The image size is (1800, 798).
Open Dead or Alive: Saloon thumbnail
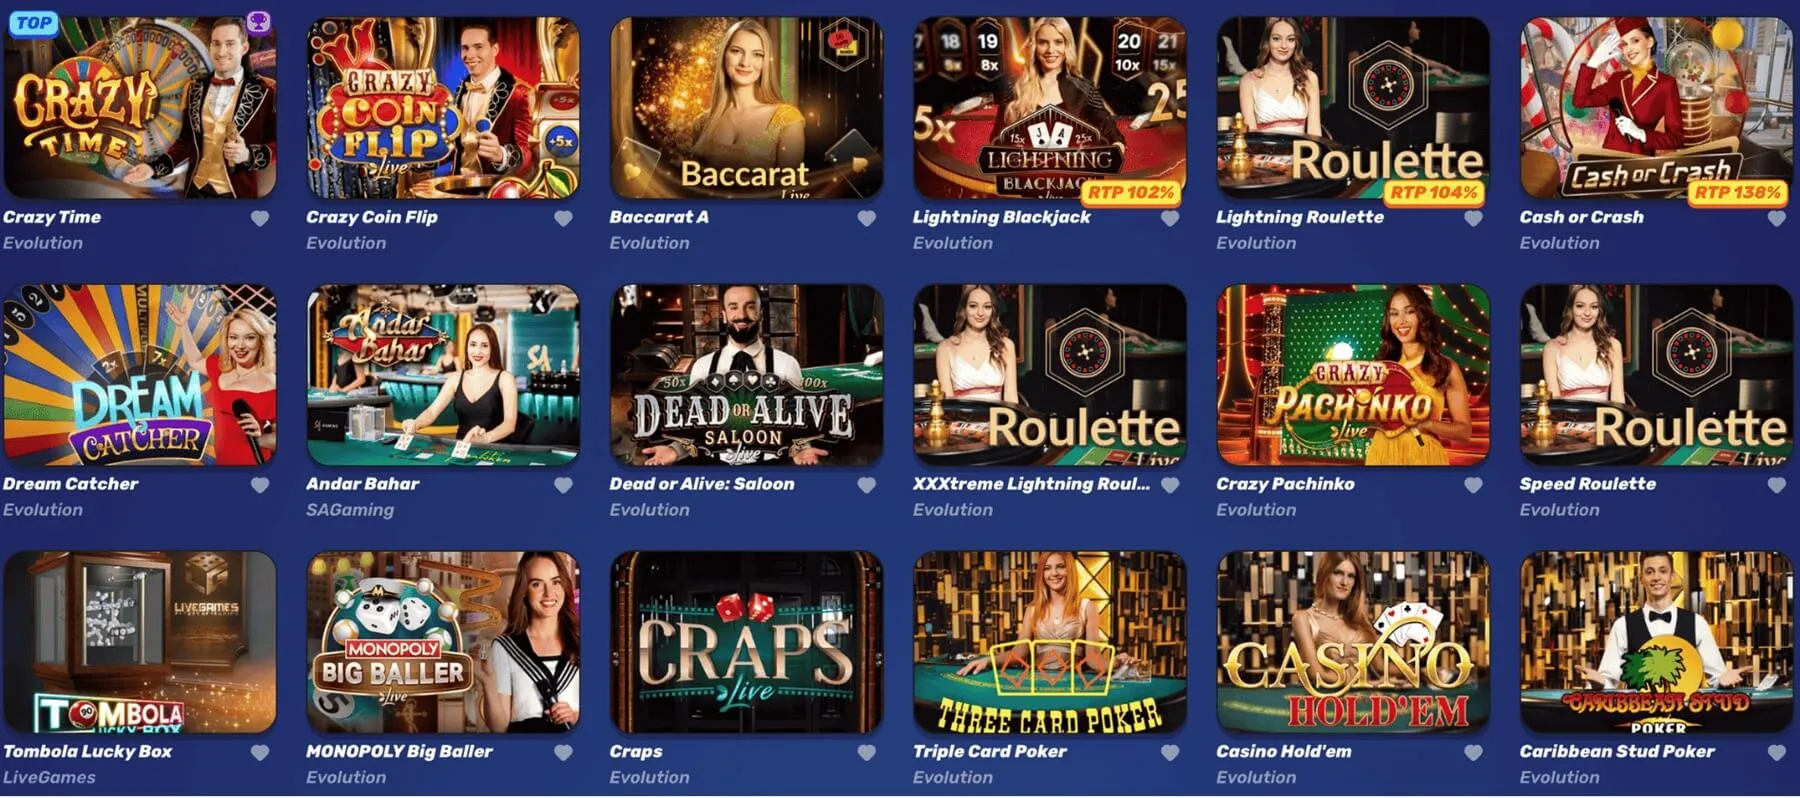click(746, 375)
